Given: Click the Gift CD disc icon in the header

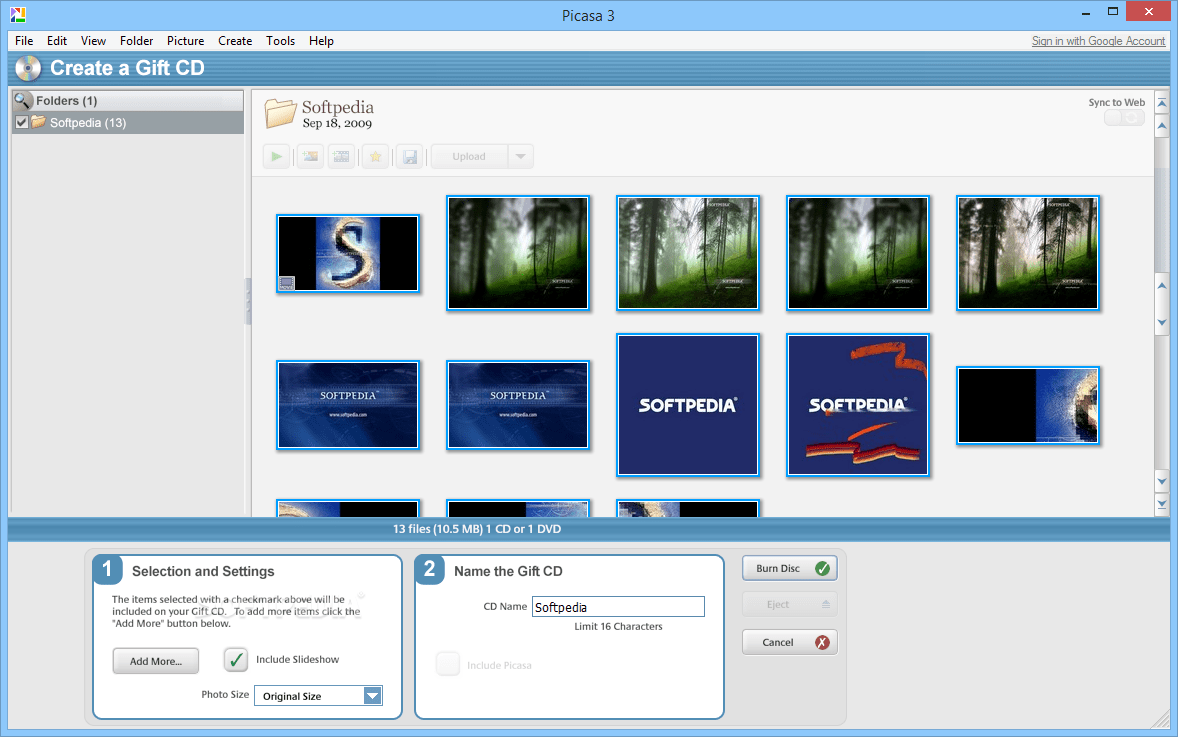Looking at the screenshot, I should [x=28, y=68].
